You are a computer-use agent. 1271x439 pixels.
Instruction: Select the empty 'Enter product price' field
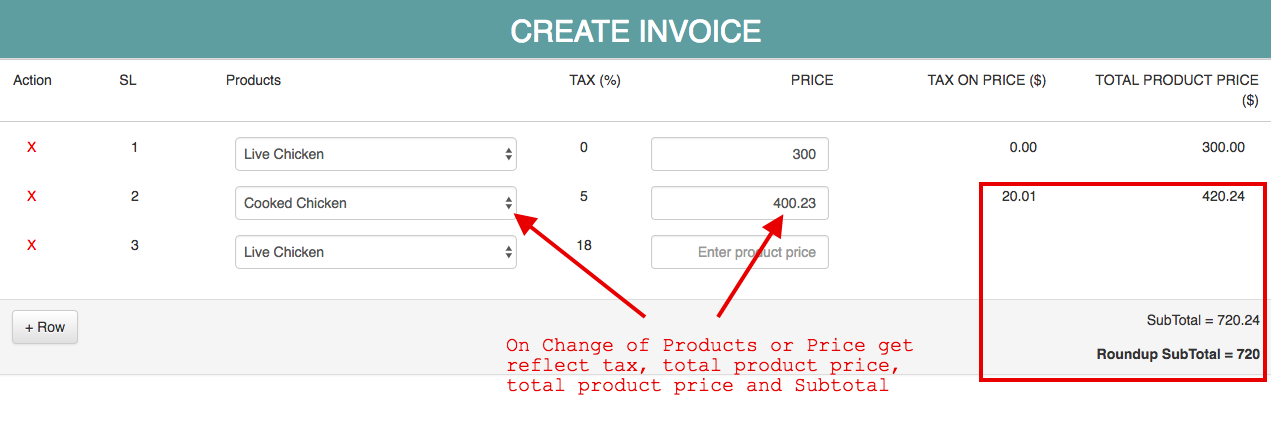[739, 252]
